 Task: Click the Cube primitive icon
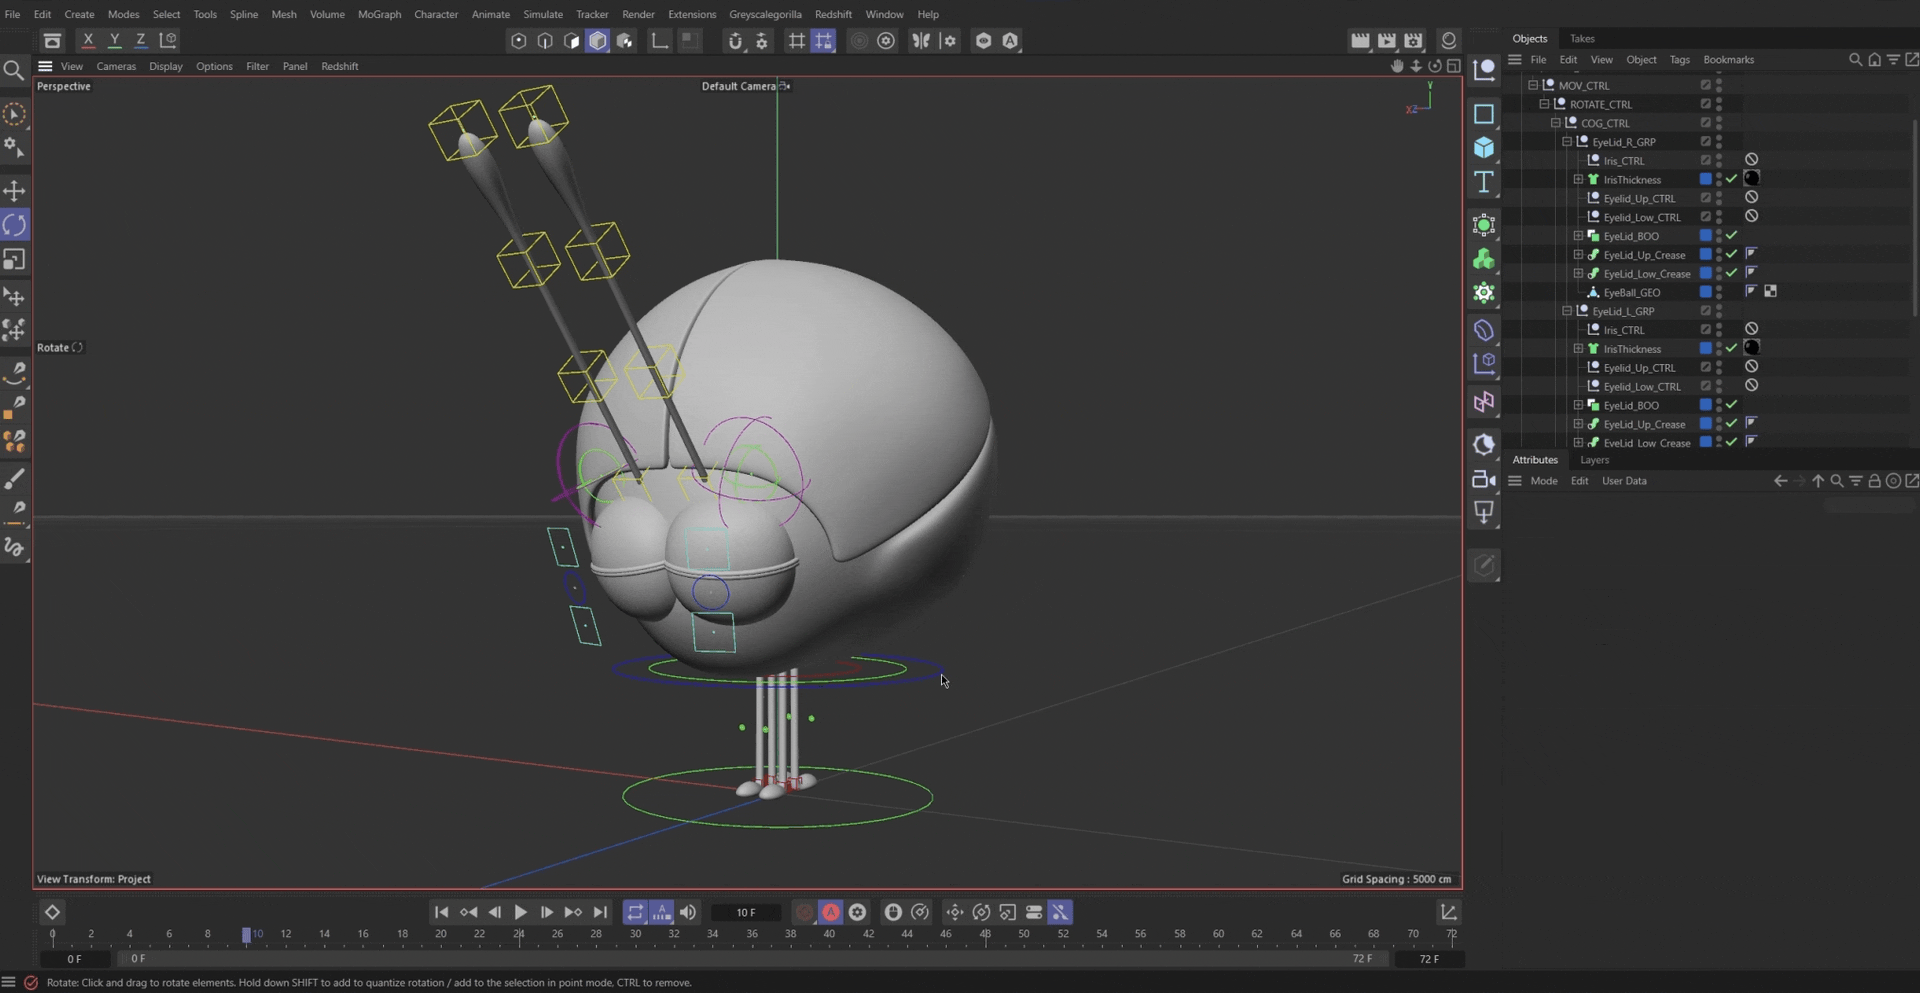tap(1484, 148)
